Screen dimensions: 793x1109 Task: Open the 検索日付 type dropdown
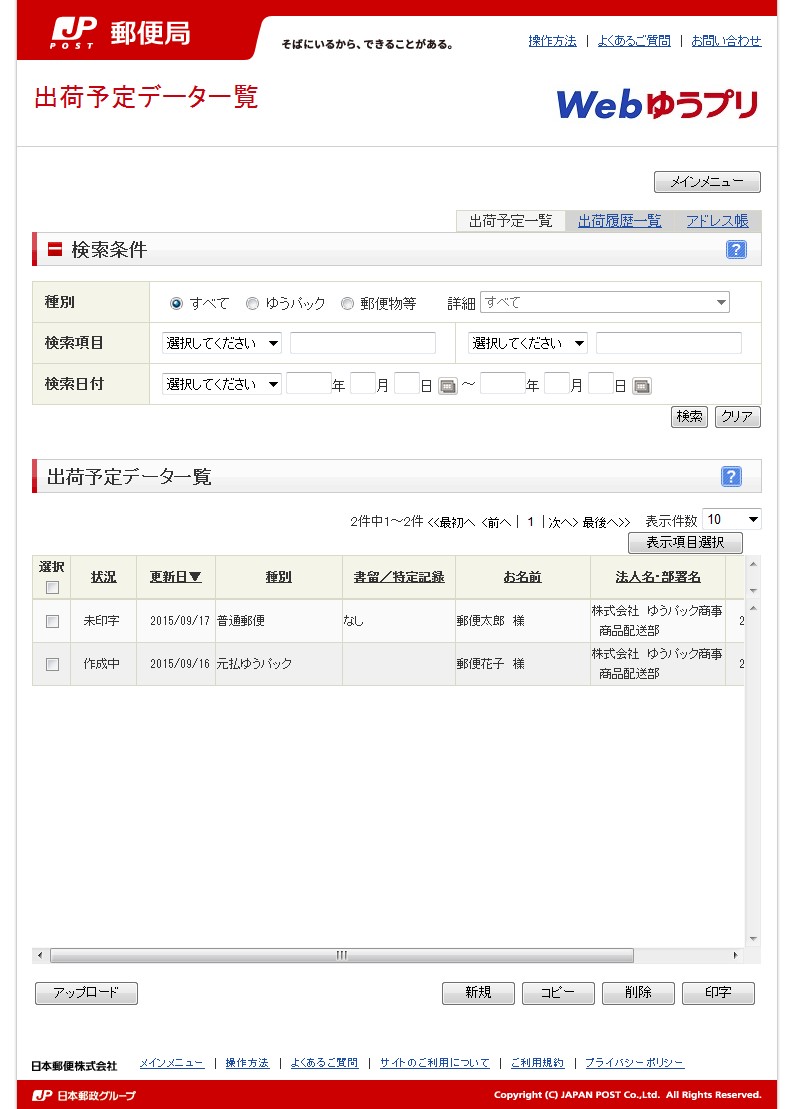click(x=221, y=385)
